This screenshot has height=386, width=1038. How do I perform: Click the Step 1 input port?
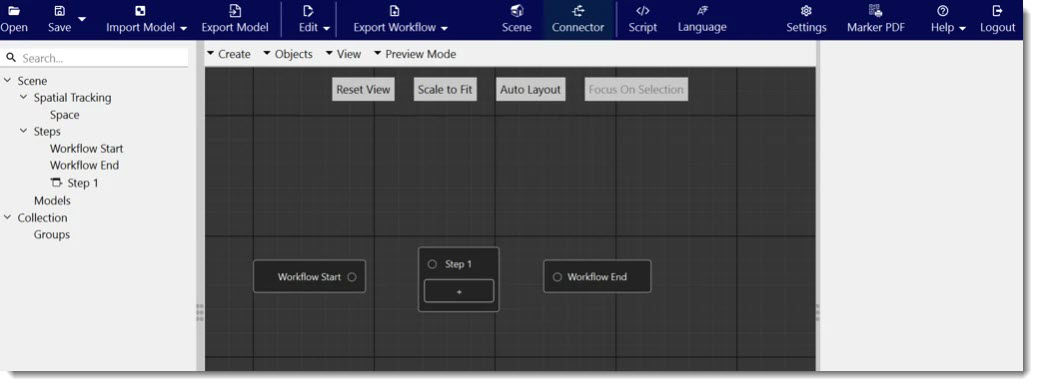tap(432, 264)
